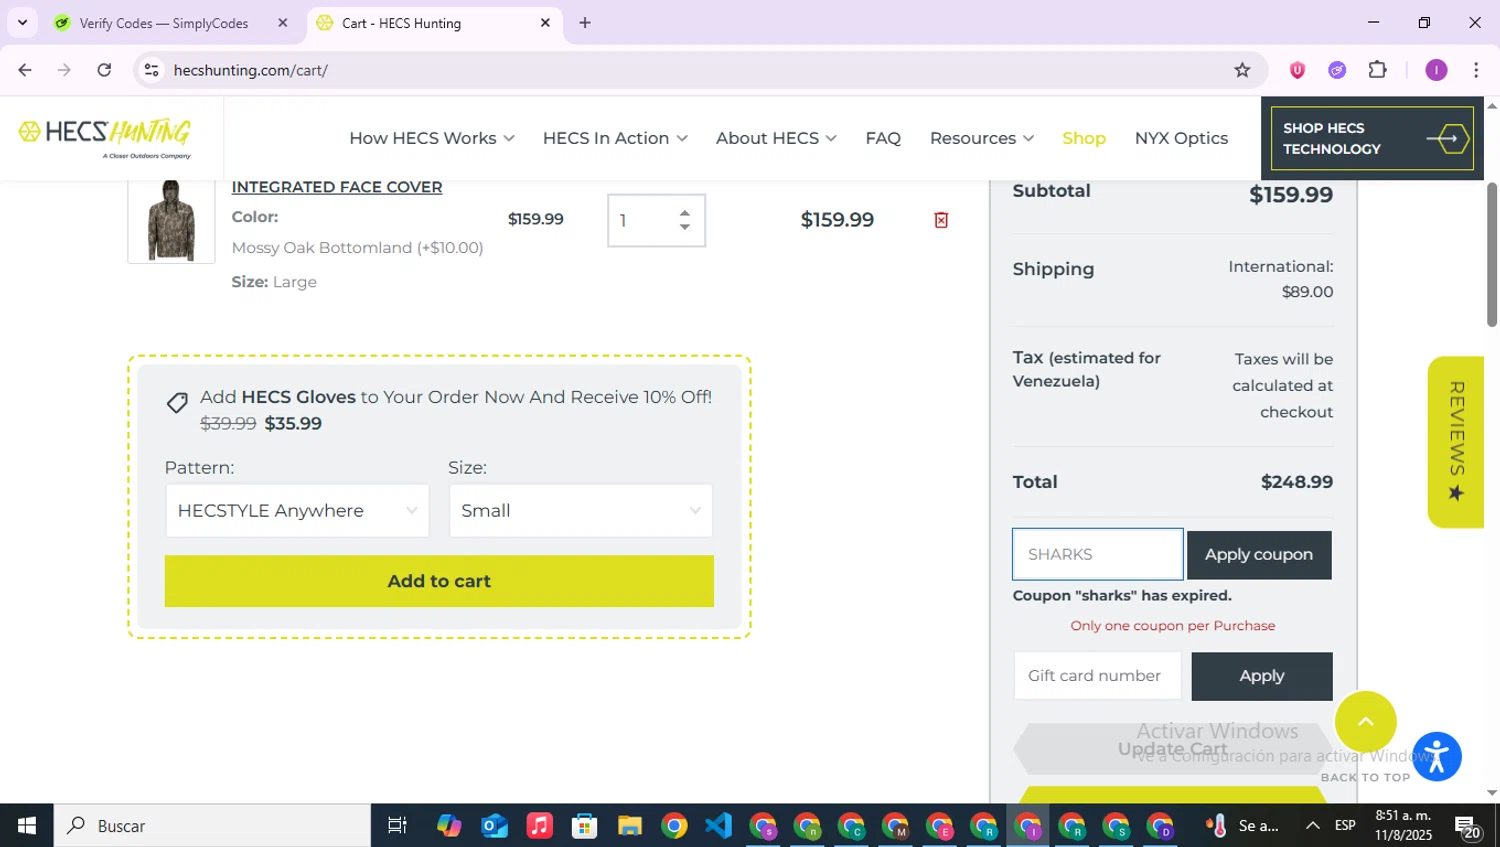
Task: Add HECS Gloves to cart
Action: [439, 581]
